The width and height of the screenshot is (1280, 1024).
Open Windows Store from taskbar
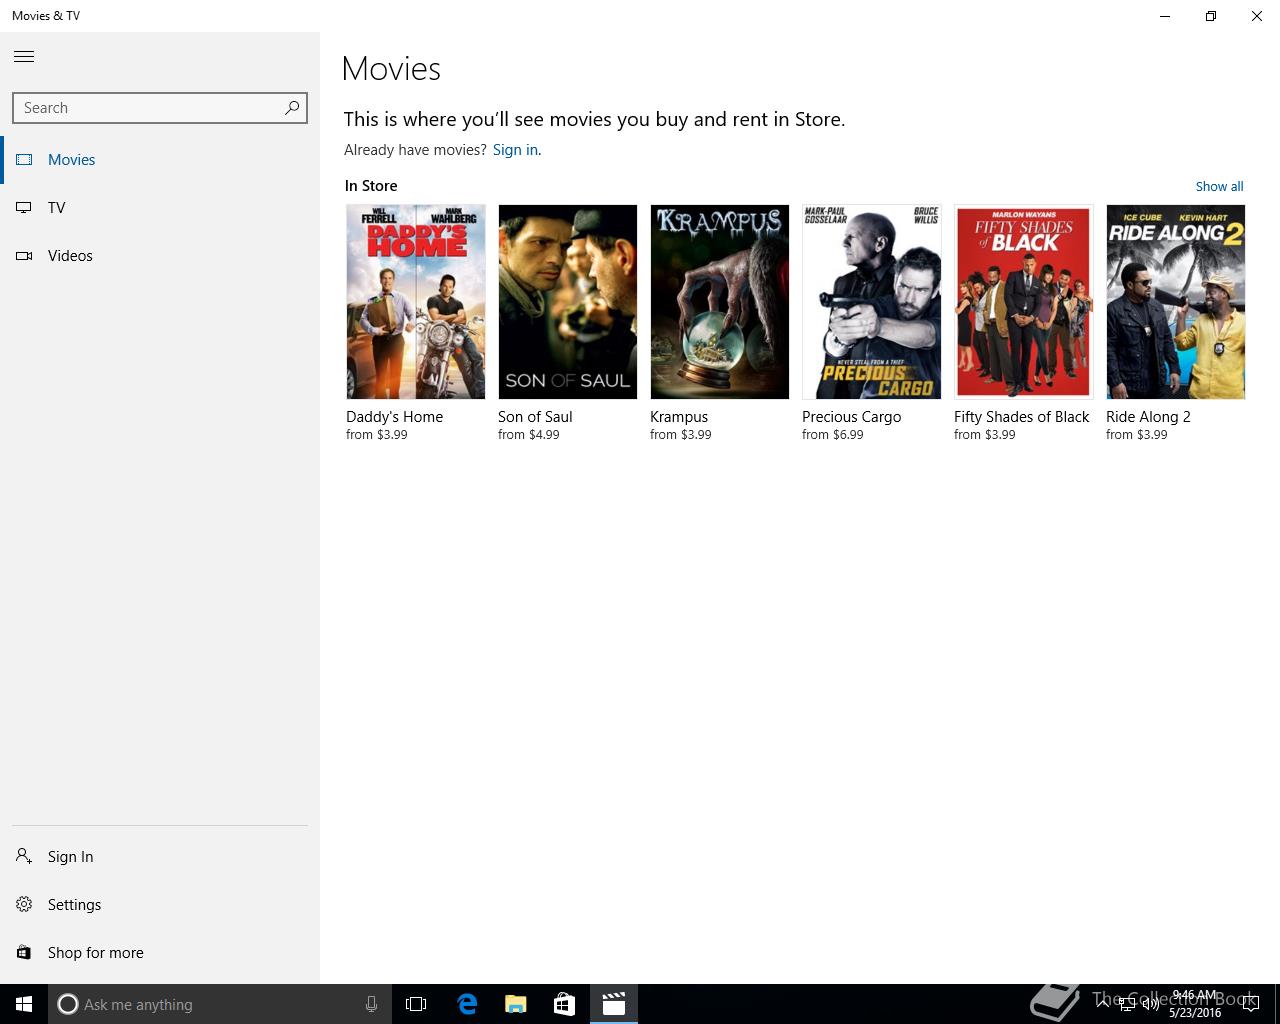(x=564, y=1004)
